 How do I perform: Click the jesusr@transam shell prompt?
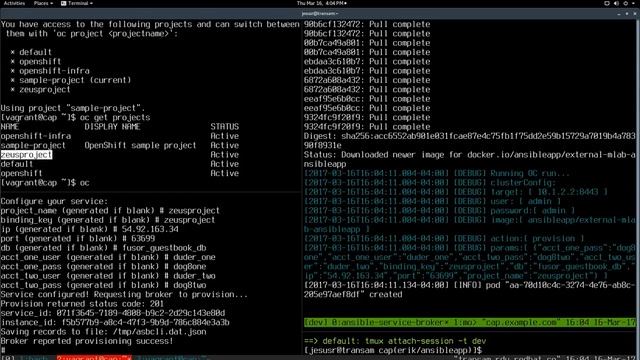(x=393, y=351)
